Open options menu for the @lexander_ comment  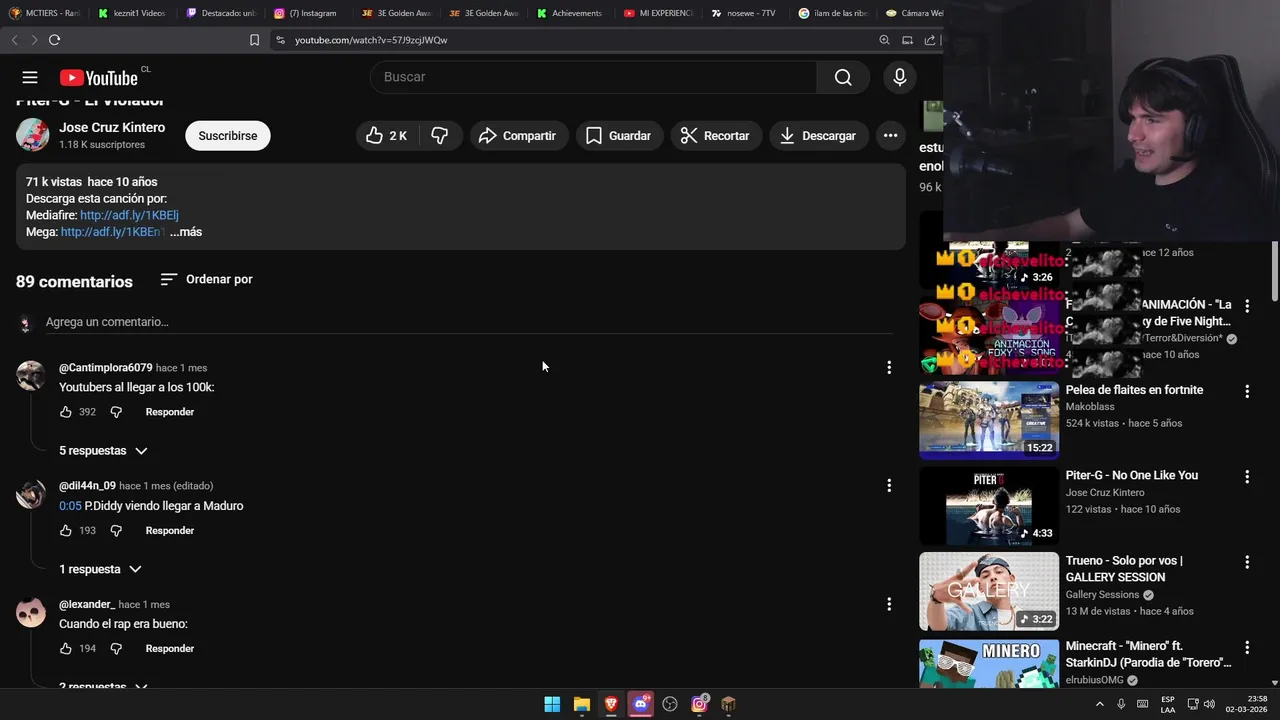(x=889, y=604)
